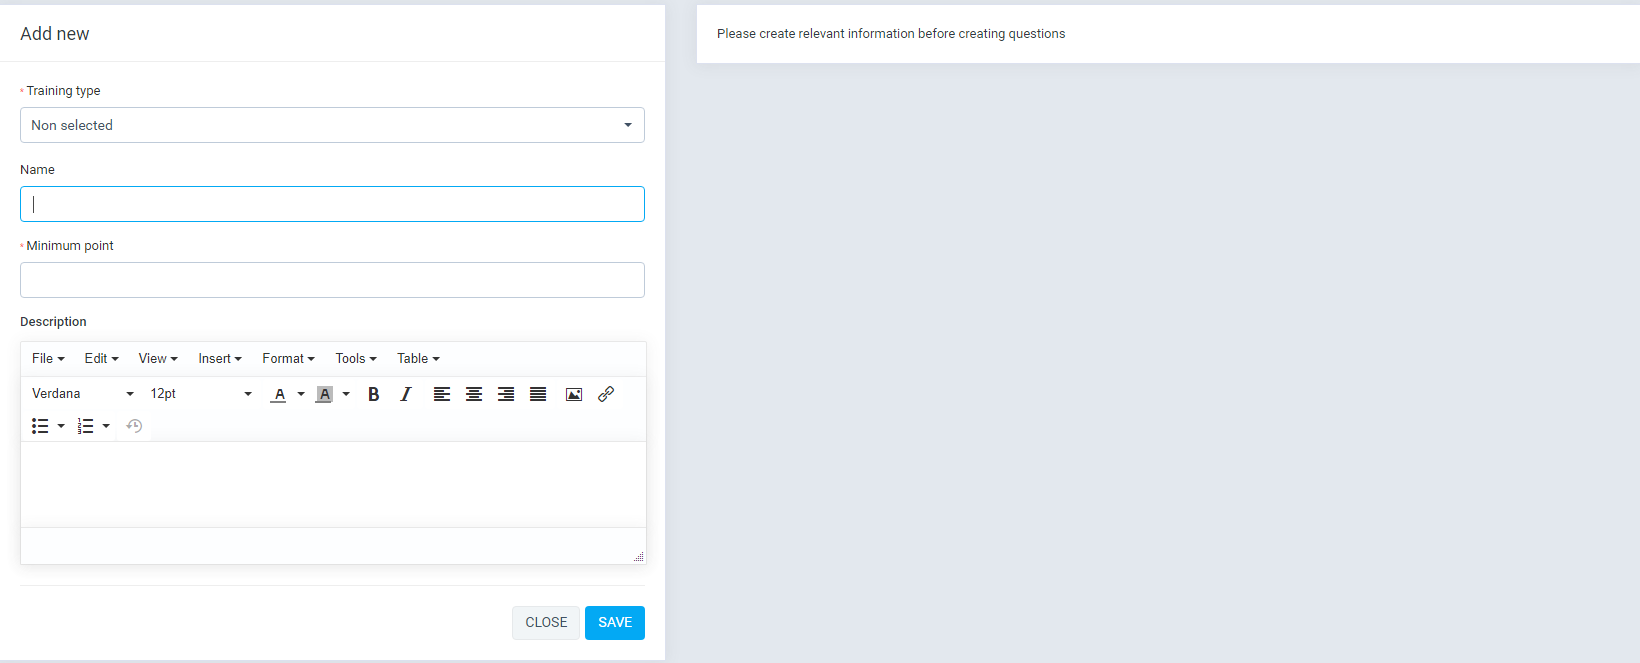The height and width of the screenshot is (663, 1640).
Task: Open the View menu in editor
Action: tap(158, 359)
